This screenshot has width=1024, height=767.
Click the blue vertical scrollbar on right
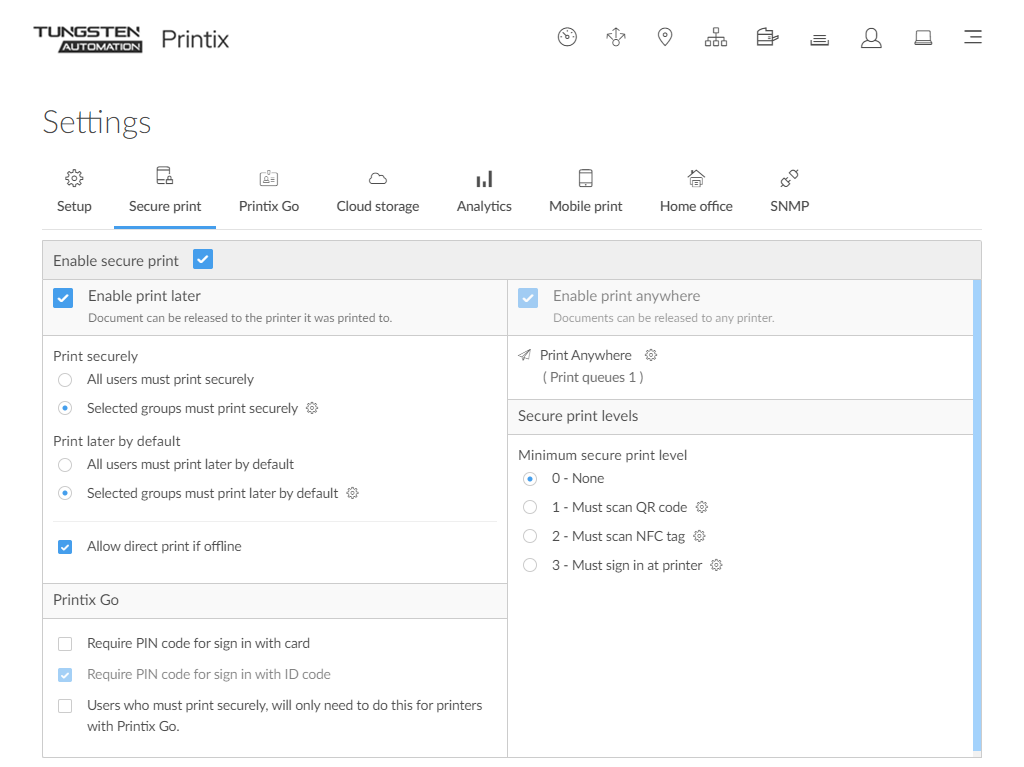coord(977,515)
